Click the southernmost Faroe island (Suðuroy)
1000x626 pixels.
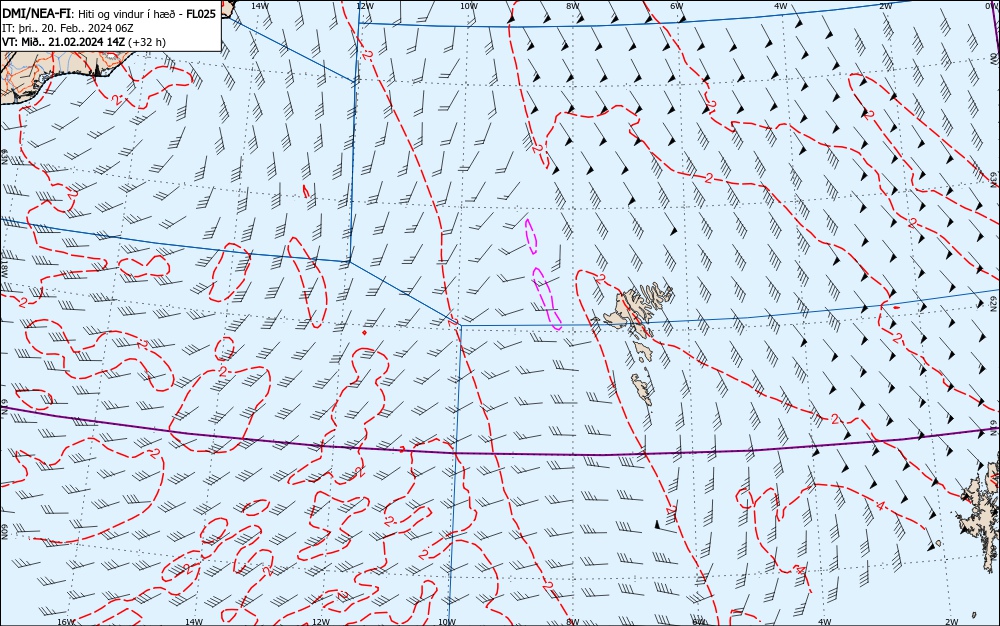pos(643,389)
